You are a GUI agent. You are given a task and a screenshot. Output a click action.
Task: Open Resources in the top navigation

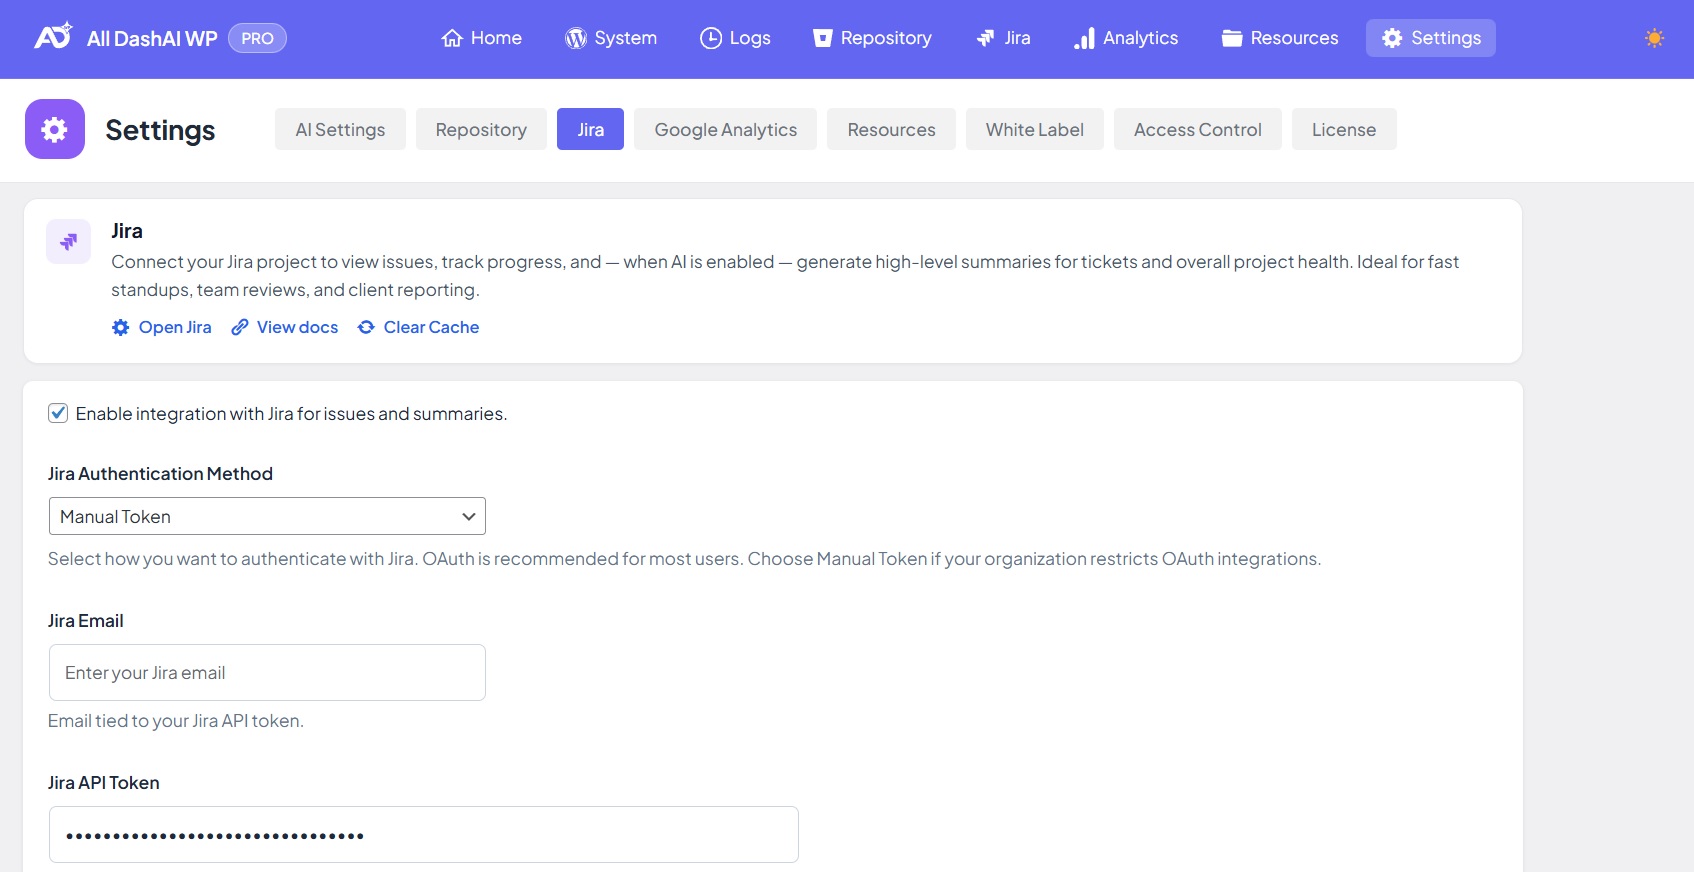(1280, 38)
